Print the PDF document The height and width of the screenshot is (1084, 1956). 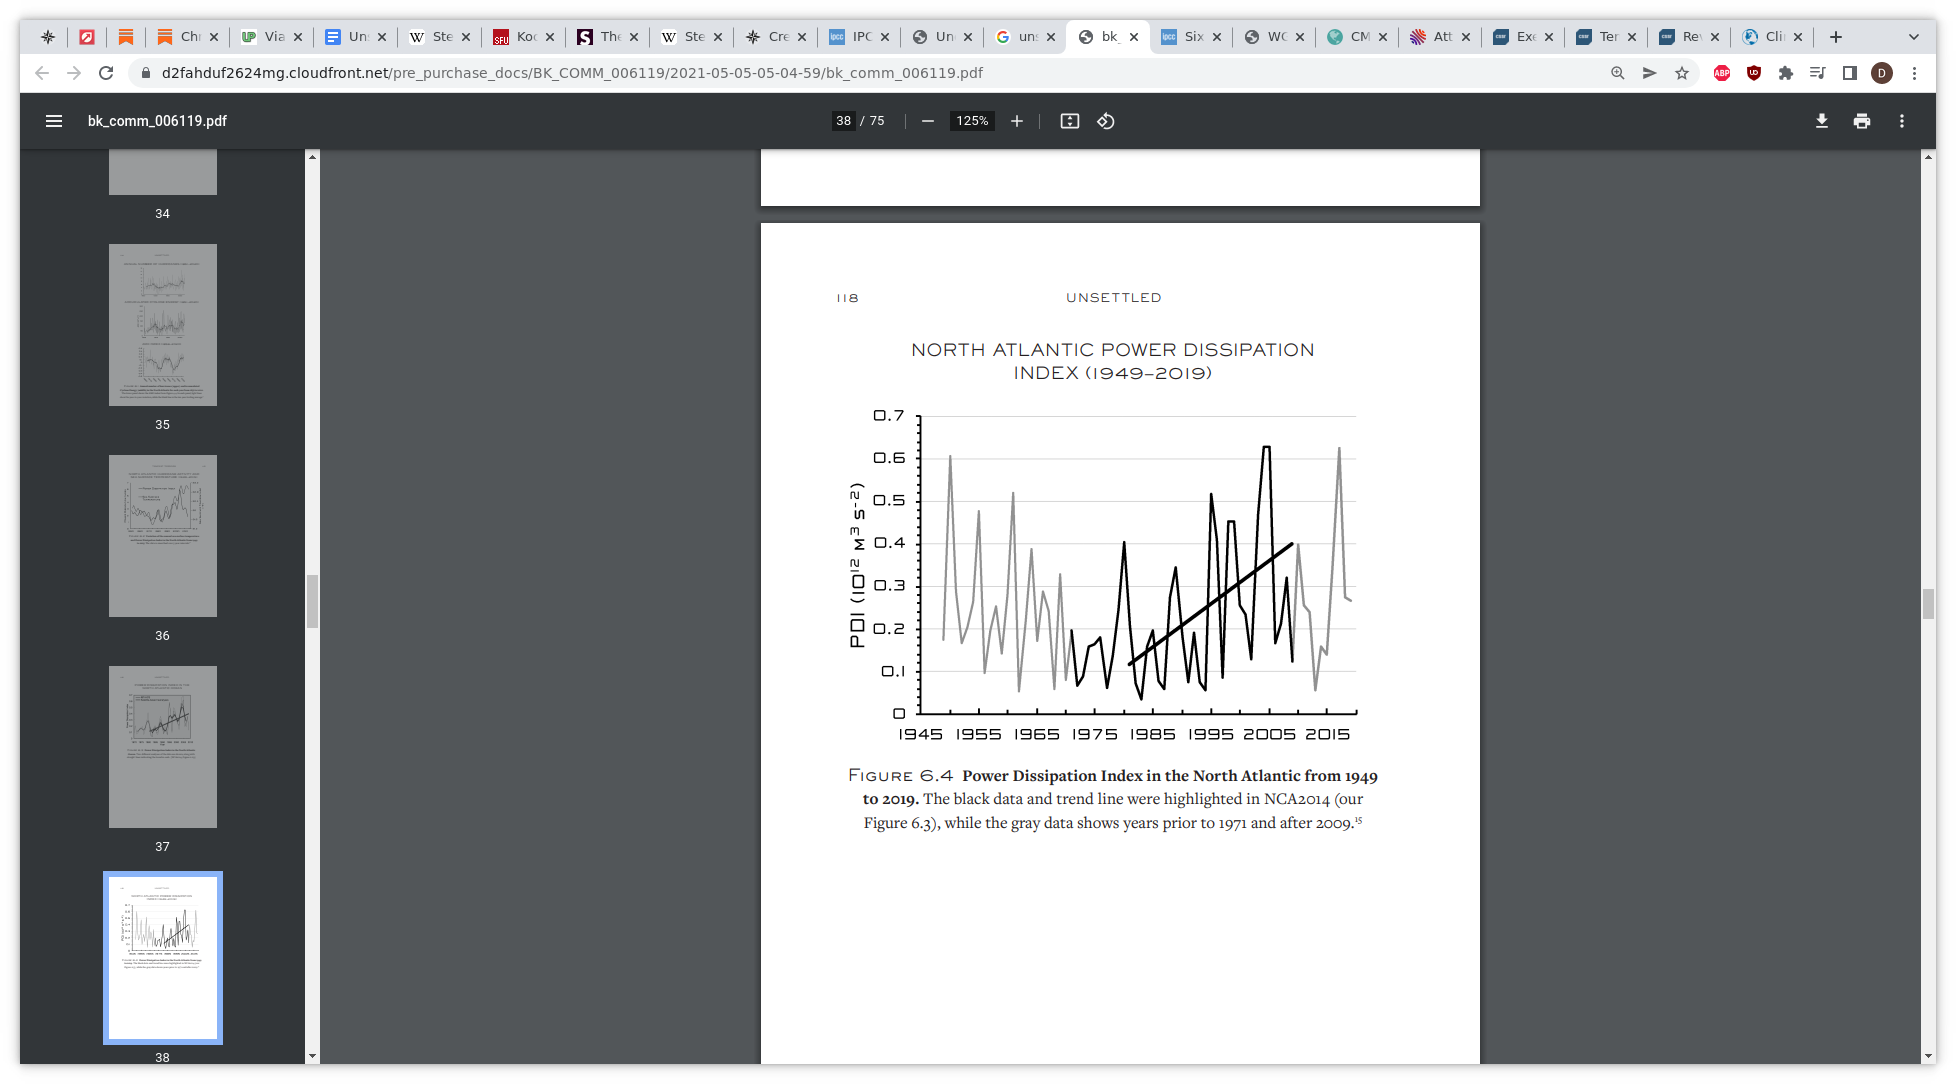pyautogui.click(x=1862, y=121)
